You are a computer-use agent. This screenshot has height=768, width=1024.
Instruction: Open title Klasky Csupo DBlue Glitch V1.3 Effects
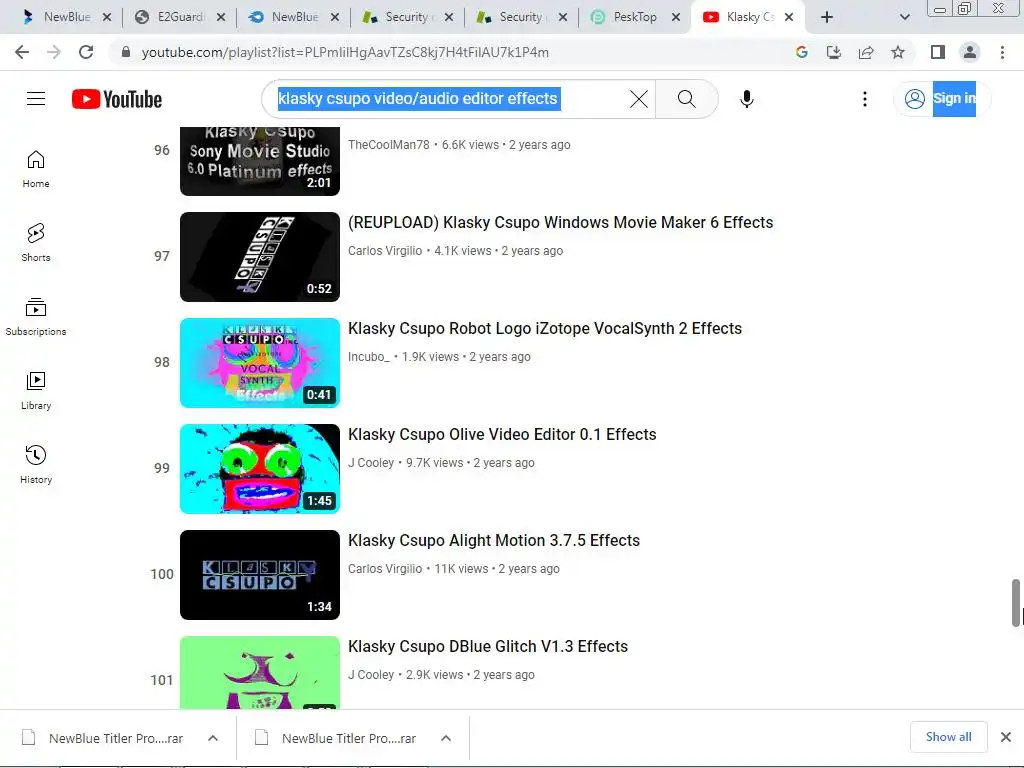(x=488, y=647)
